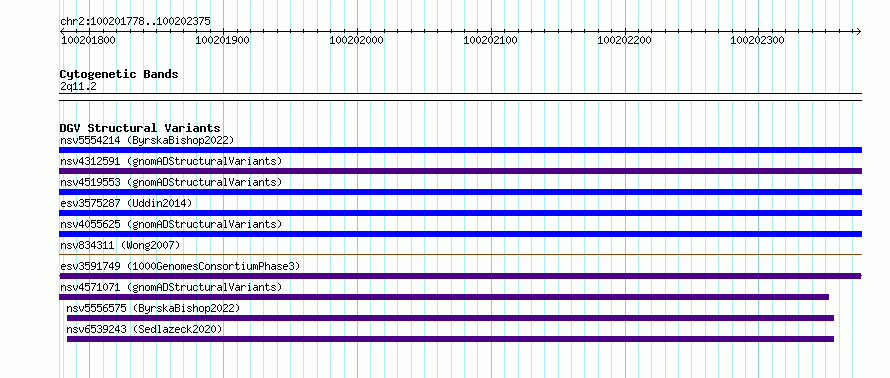Click the blue bar under nsv5554214
Viewport: 890px width, 378px height.
(x=460, y=150)
